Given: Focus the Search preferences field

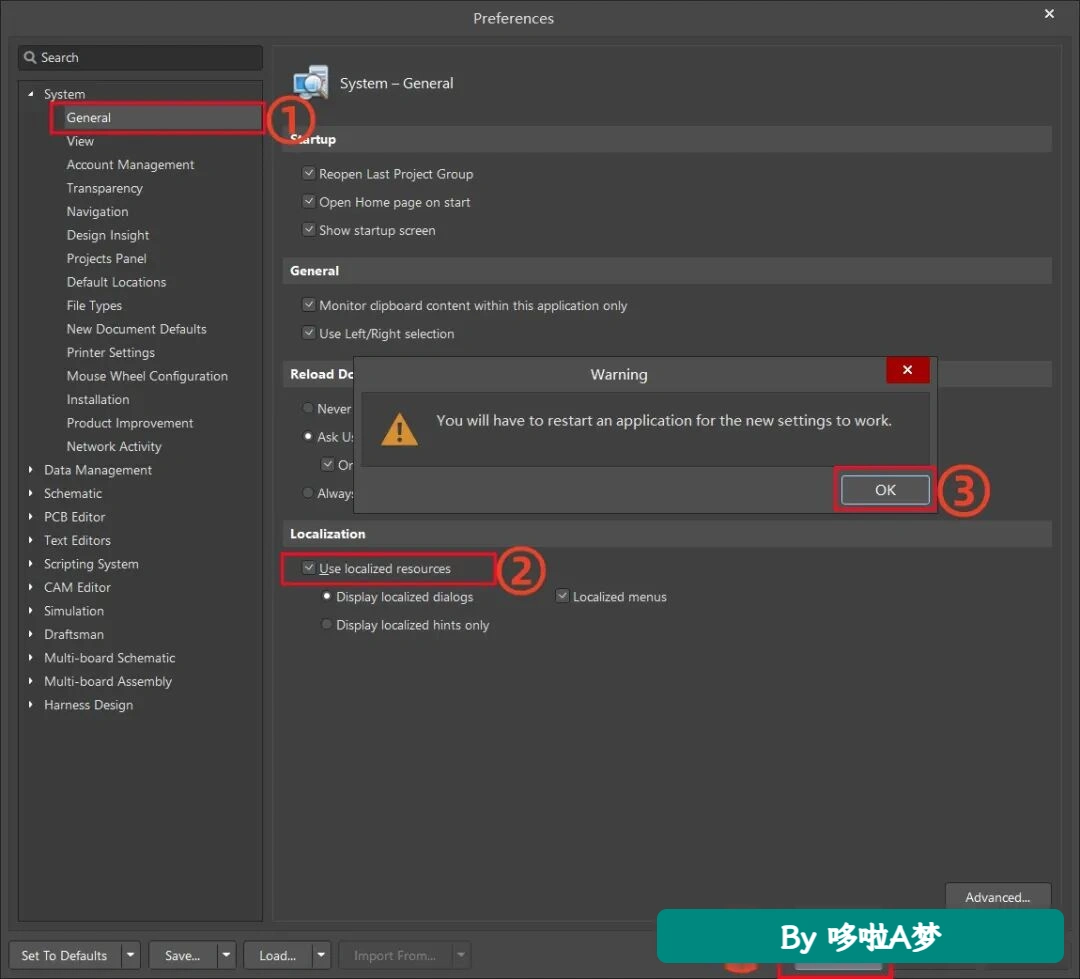Looking at the screenshot, I should coord(141,57).
